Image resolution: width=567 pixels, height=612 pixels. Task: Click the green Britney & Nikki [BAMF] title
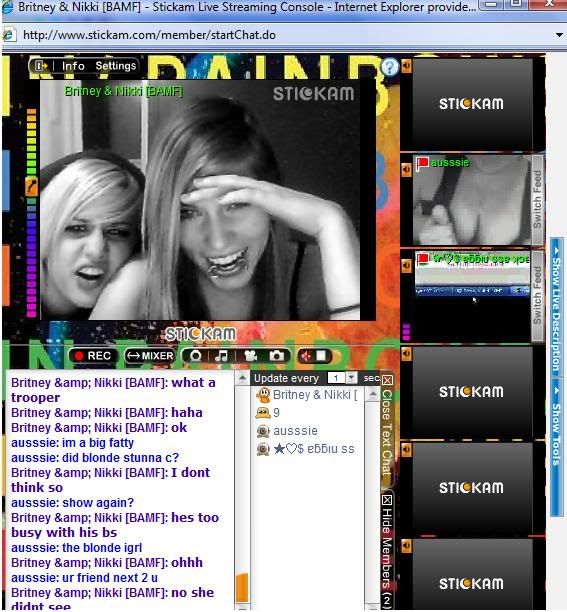pyautogui.click(x=123, y=91)
